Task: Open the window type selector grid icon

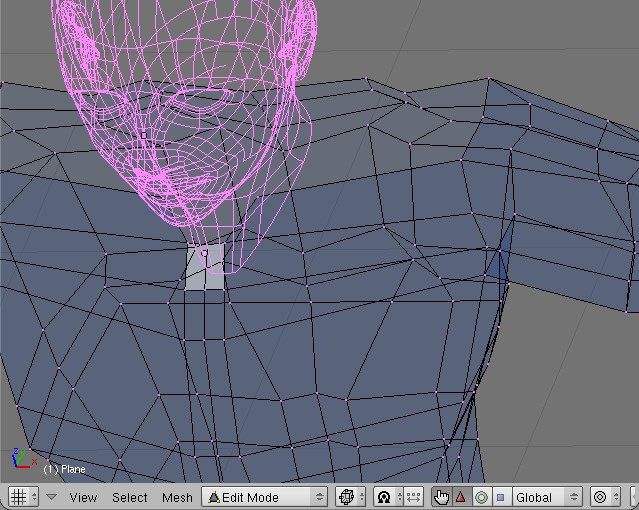Action: point(23,497)
